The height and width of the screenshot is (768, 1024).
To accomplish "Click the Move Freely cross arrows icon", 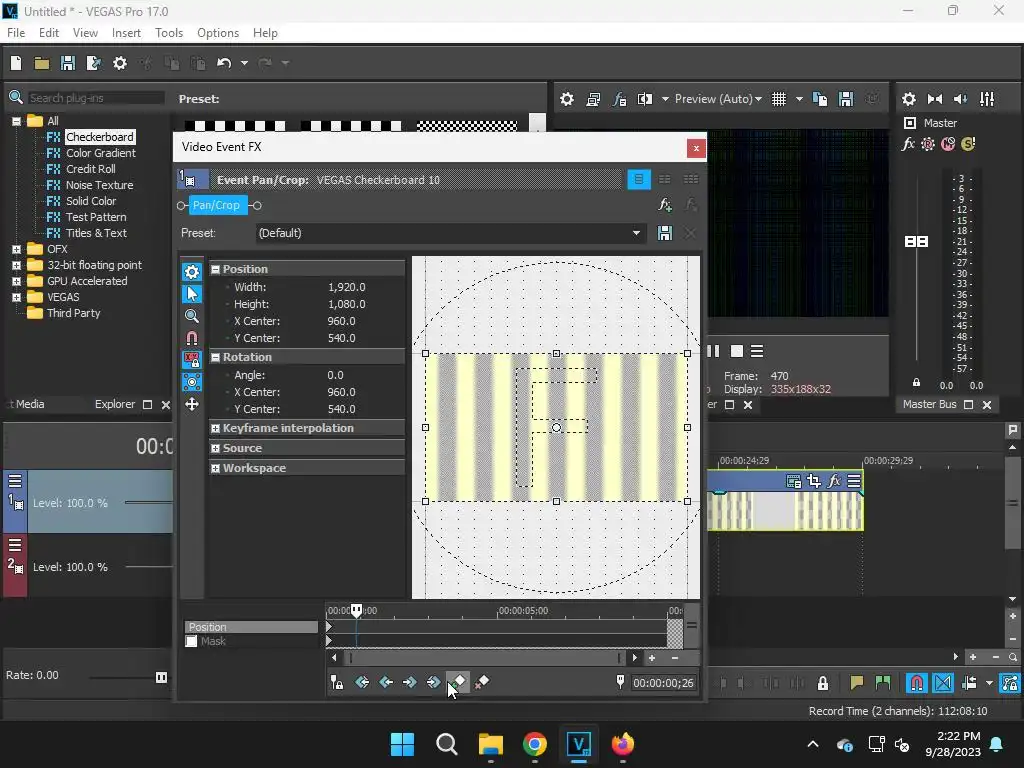I will 191,404.
